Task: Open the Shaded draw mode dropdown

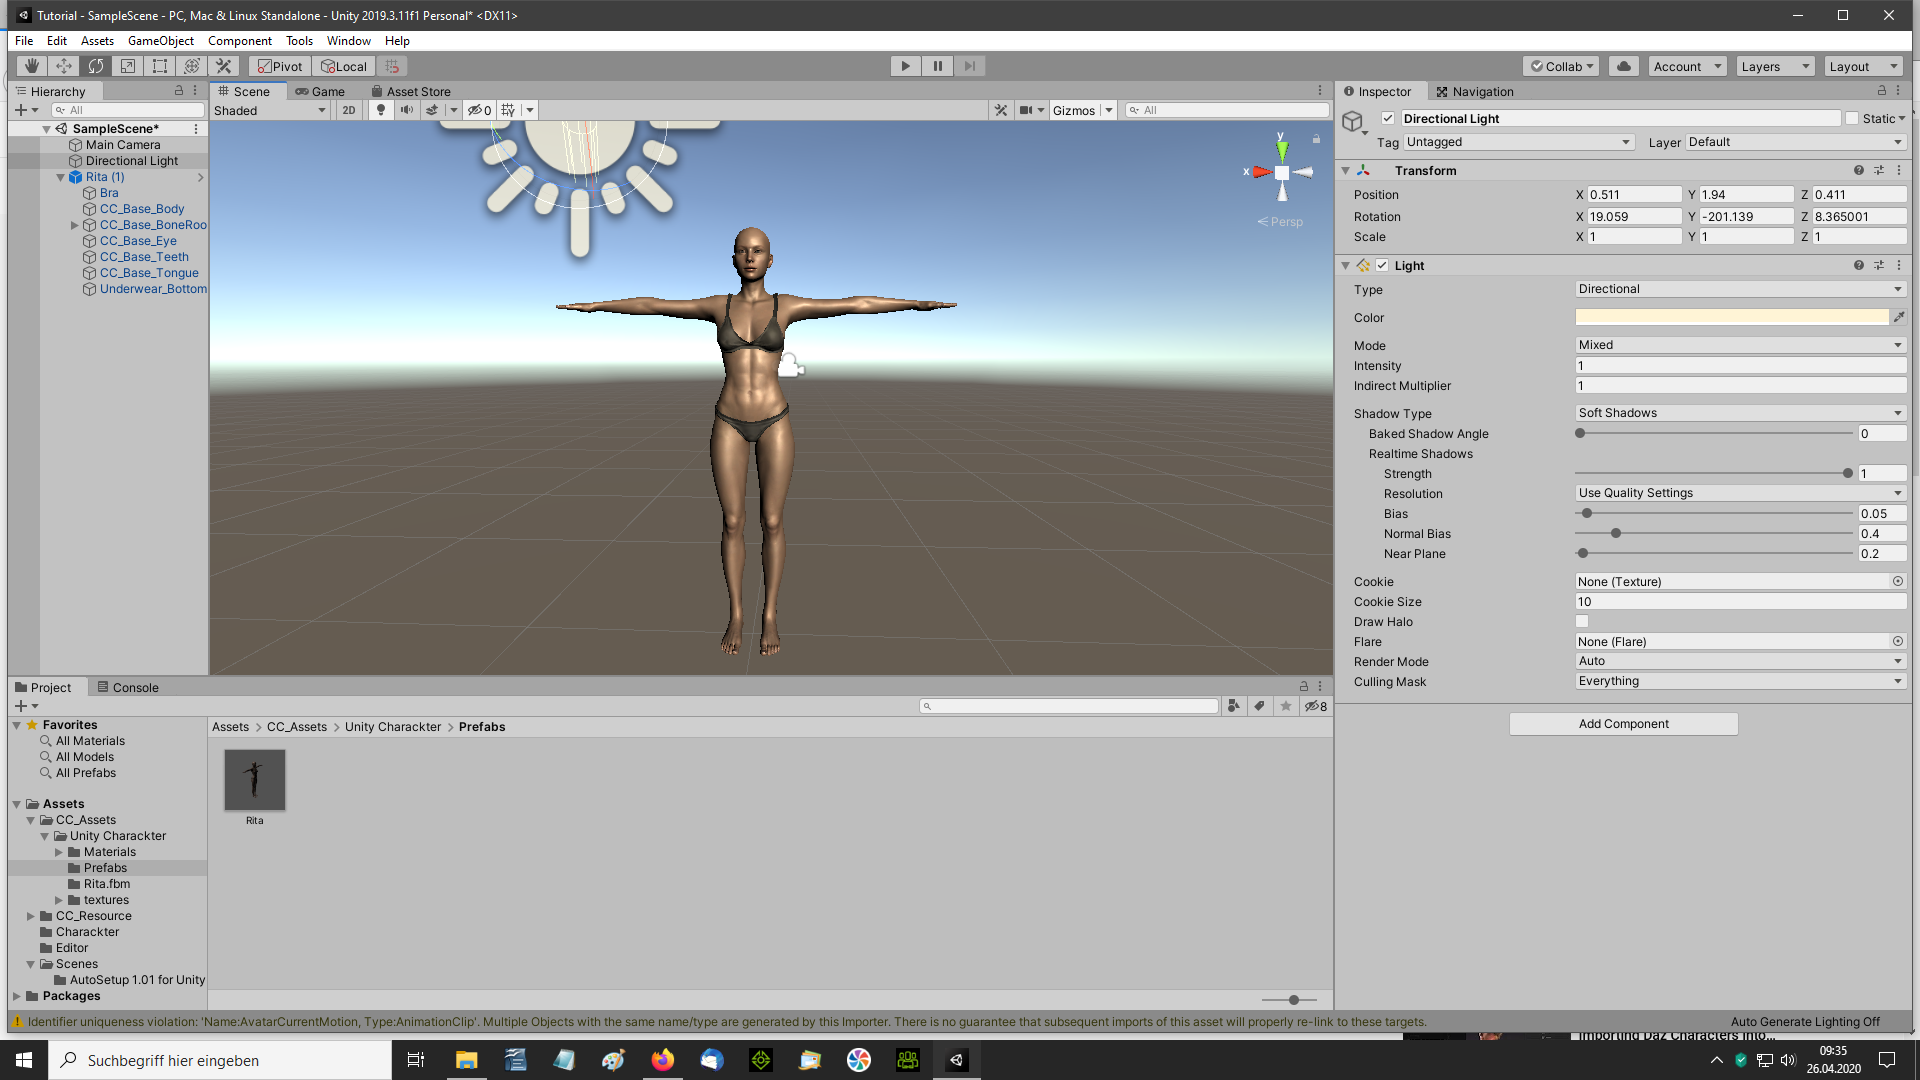Action: point(270,110)
